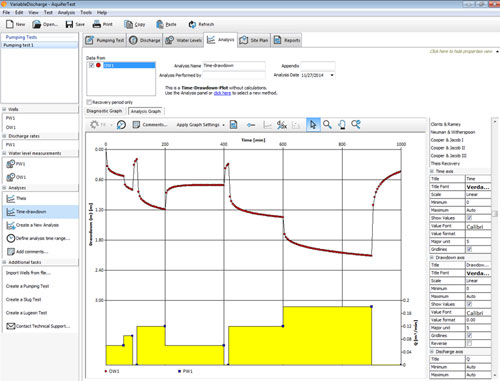Click the Analysis Performed by field
Image resolution: width=500 pixels, height=381 pixels.
pos(234,75)
